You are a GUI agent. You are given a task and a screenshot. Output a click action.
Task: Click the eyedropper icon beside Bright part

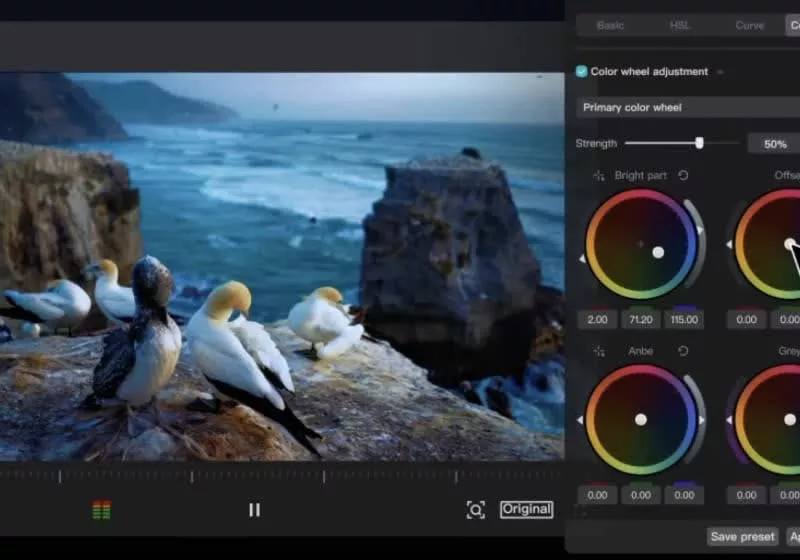pos(599,176)
